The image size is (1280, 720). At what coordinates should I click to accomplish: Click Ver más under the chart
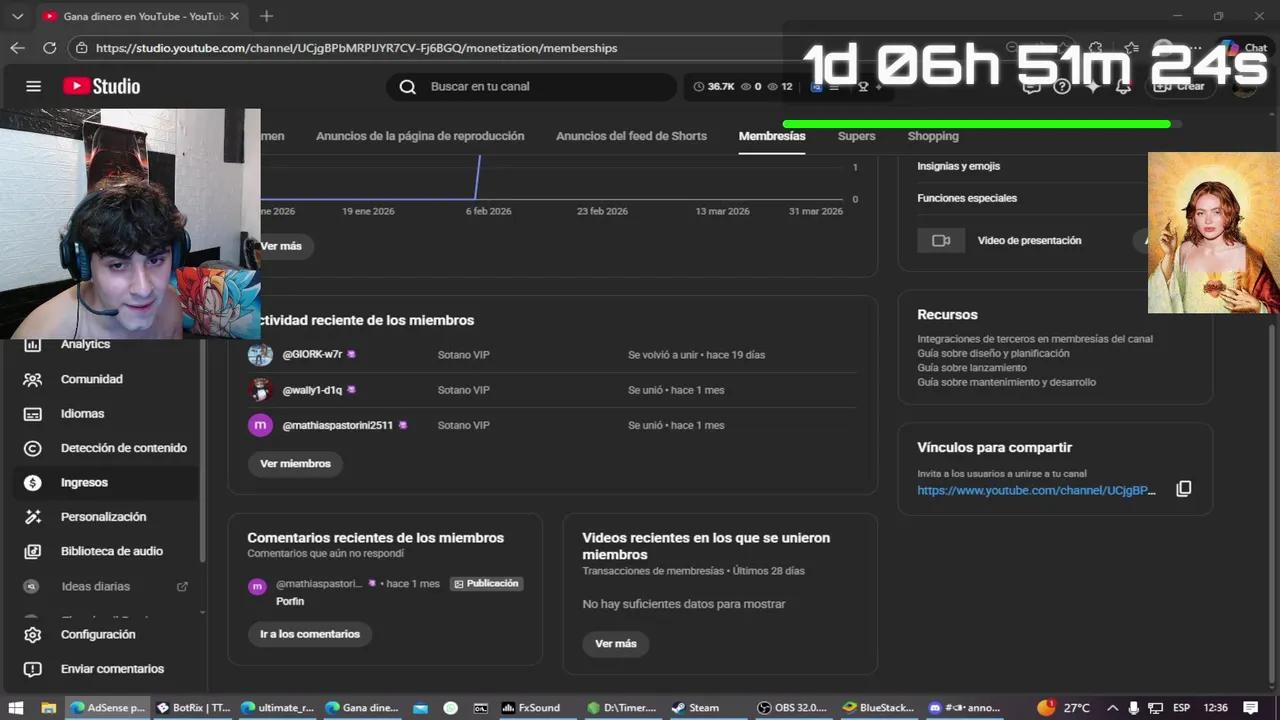[x=281, y=246]
